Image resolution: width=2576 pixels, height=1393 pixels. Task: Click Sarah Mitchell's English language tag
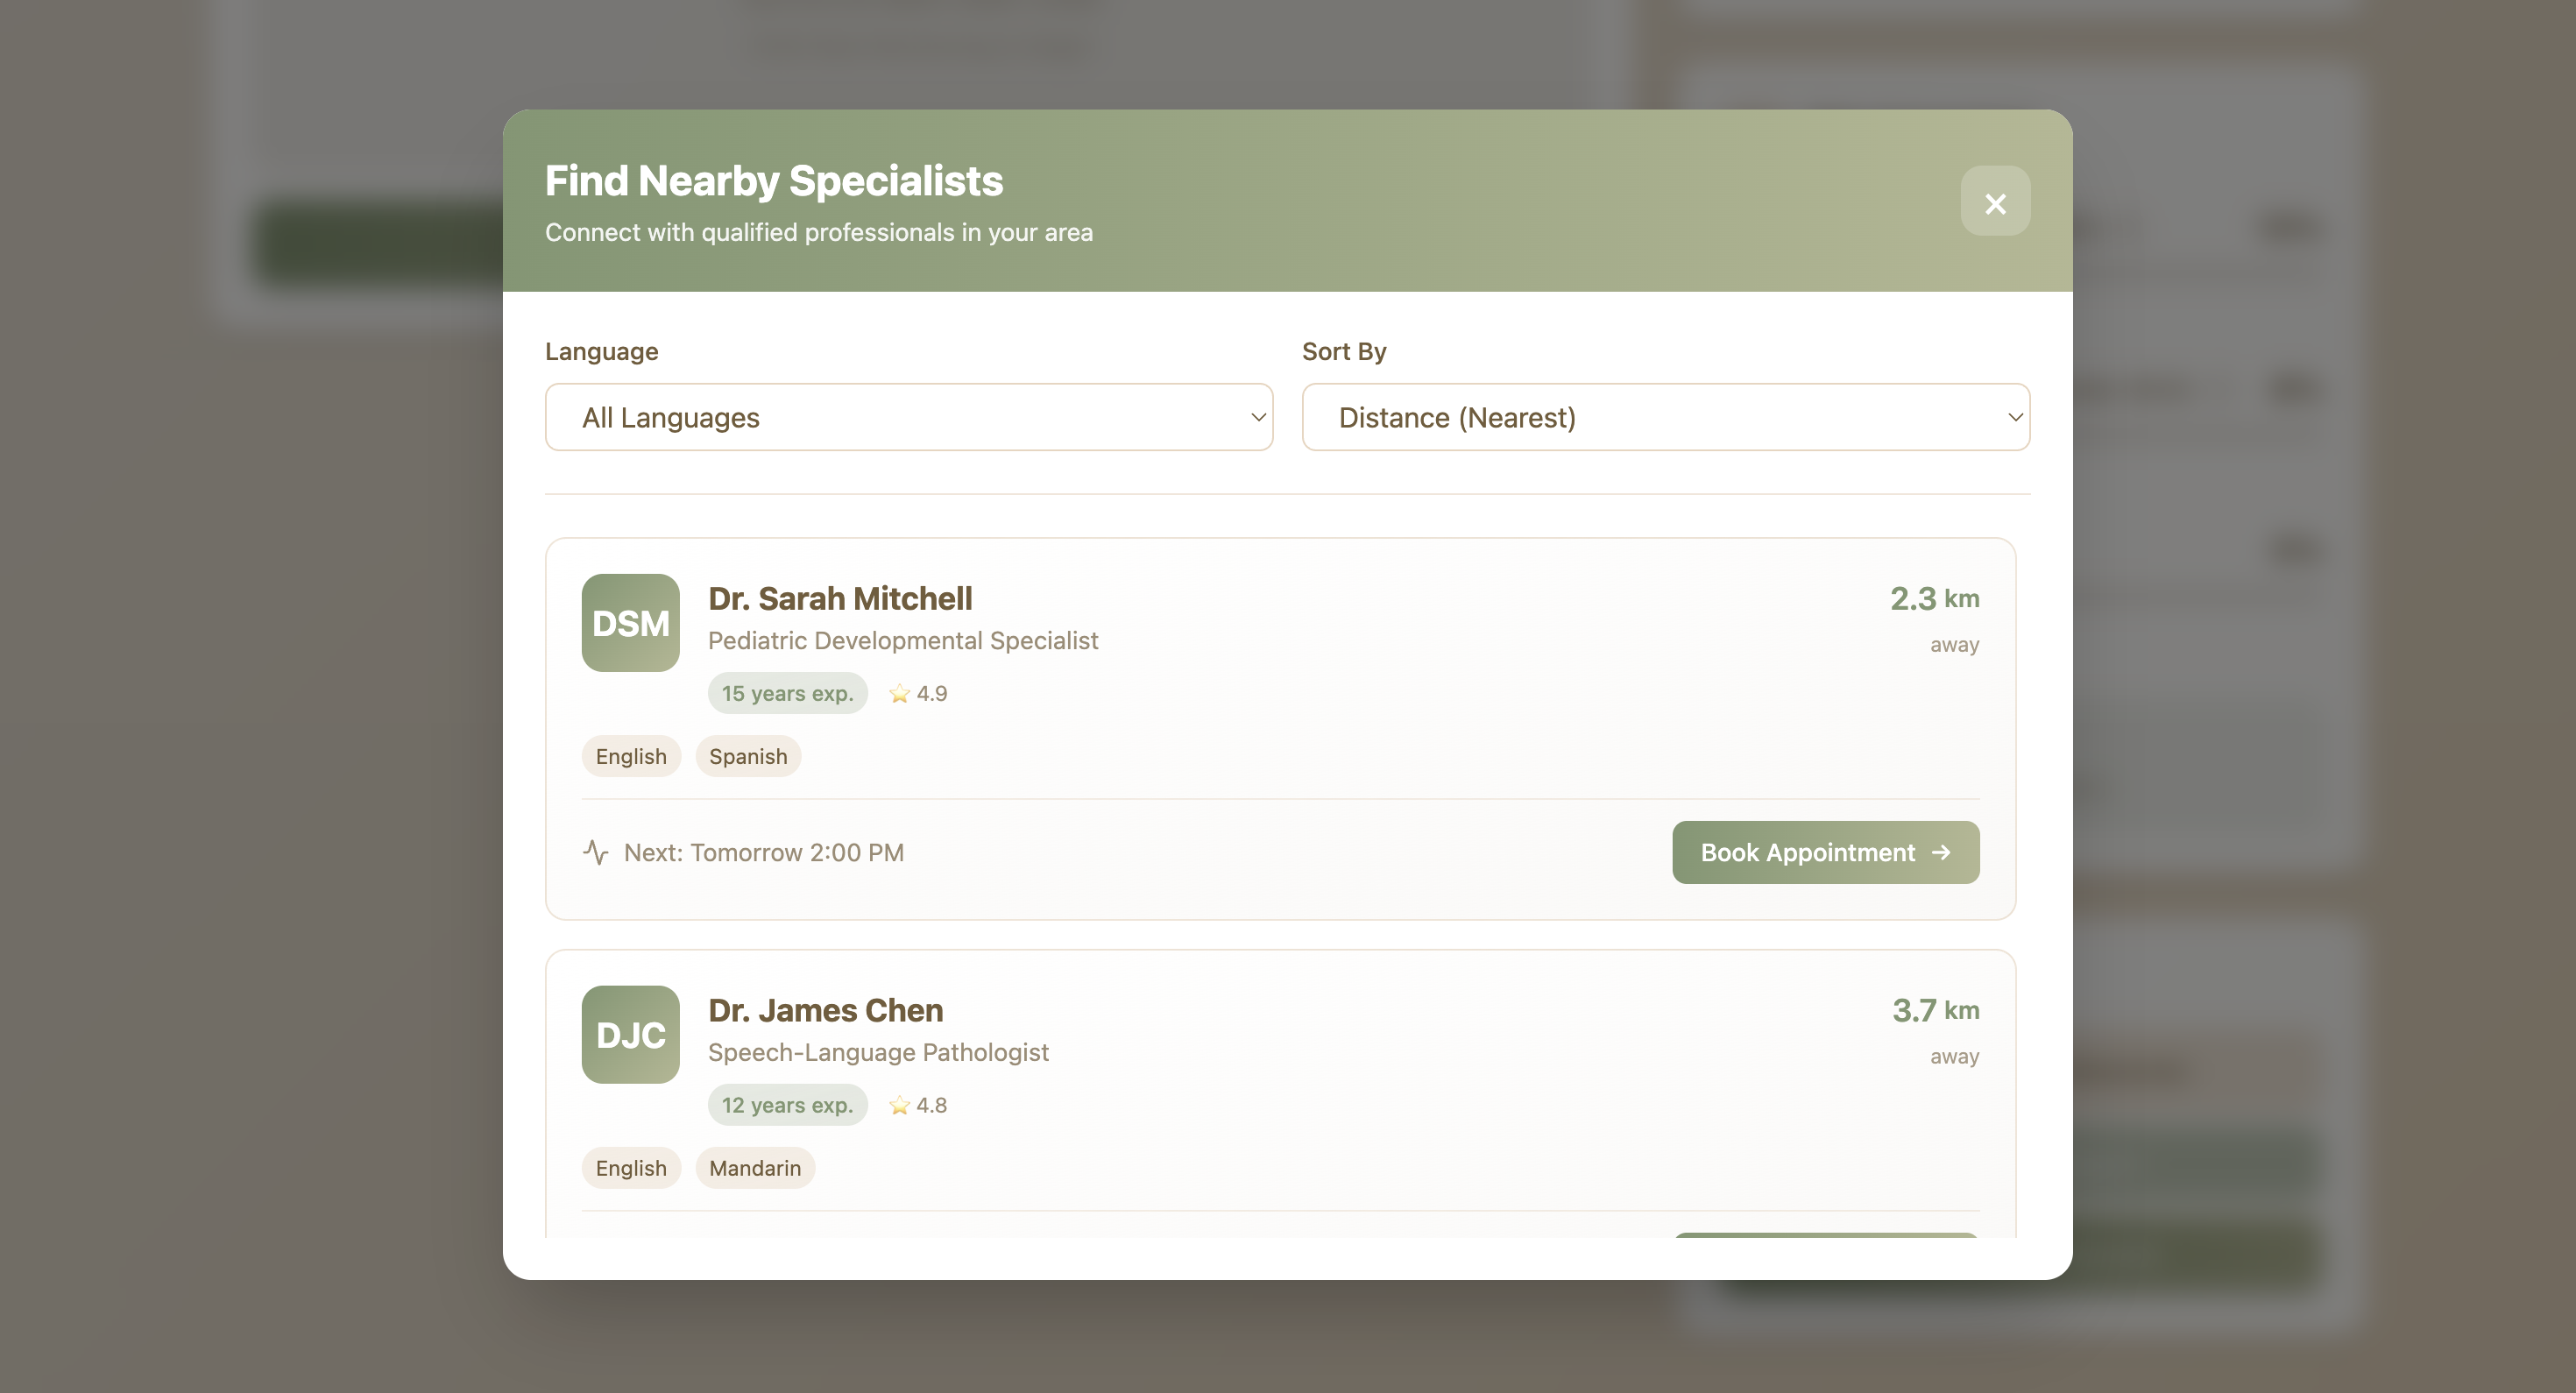pyautogui.click(x=631, y=757)
